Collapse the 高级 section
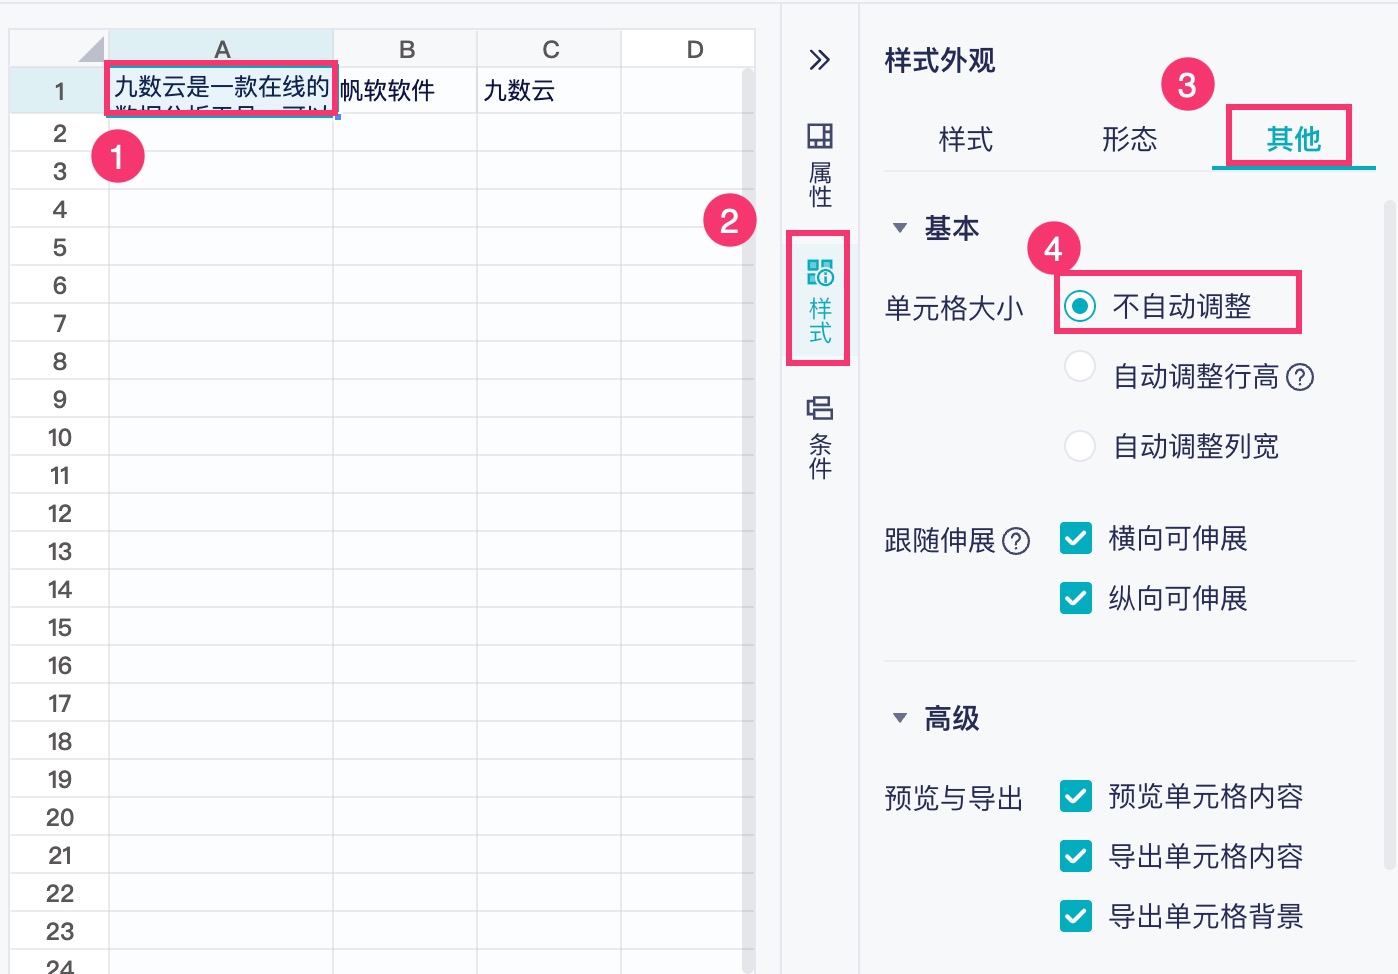The height and width of the screenshot is (974, 1398). coord(900,718)
